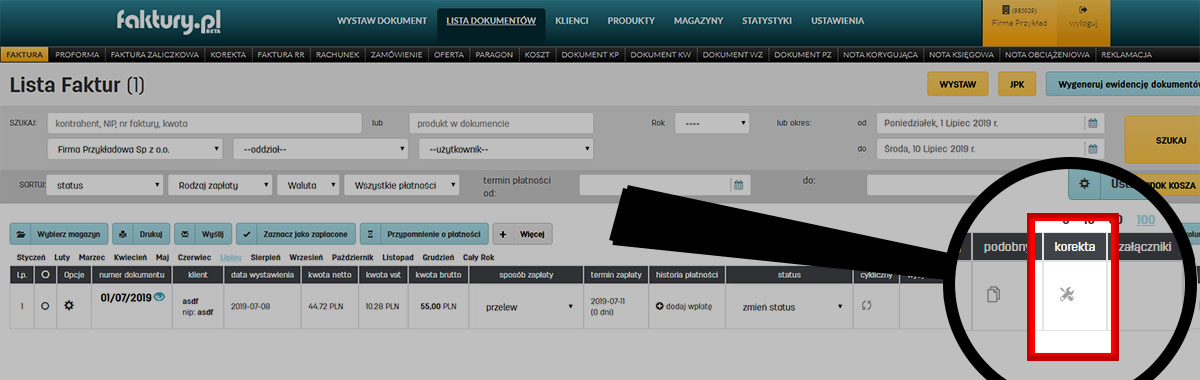Click 'Przypomnienie o płatności' button
Image resolution: width=1200 pixels, height=380 pixels.
coord(424,234)
